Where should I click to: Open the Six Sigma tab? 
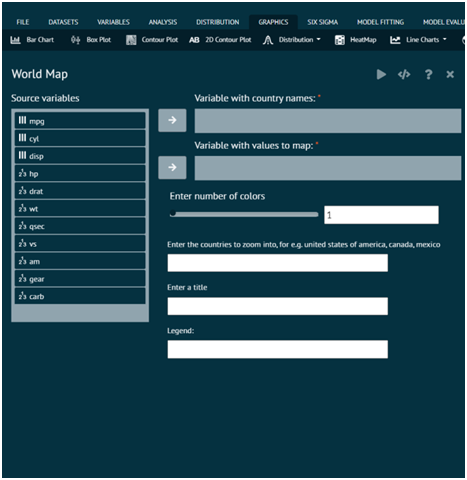(x=322, y=22)
